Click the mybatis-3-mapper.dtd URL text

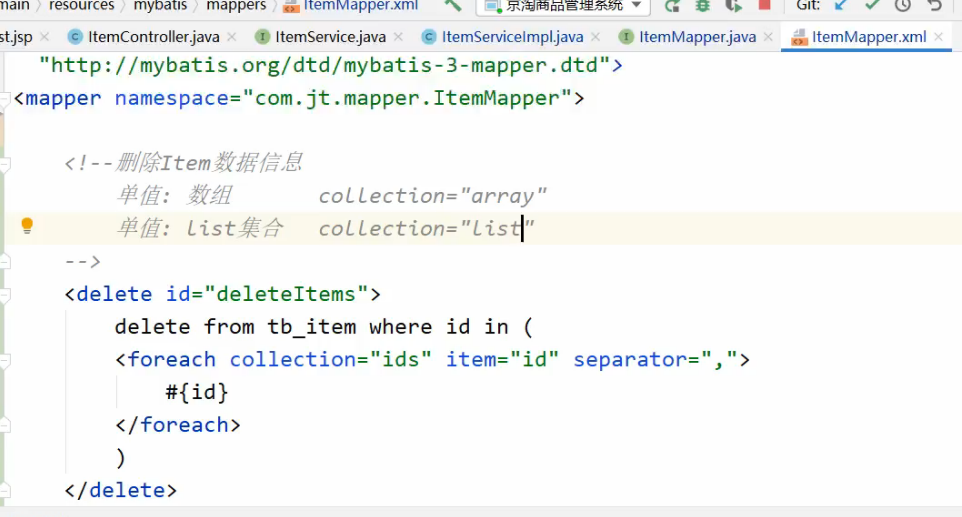pos(325,65)
